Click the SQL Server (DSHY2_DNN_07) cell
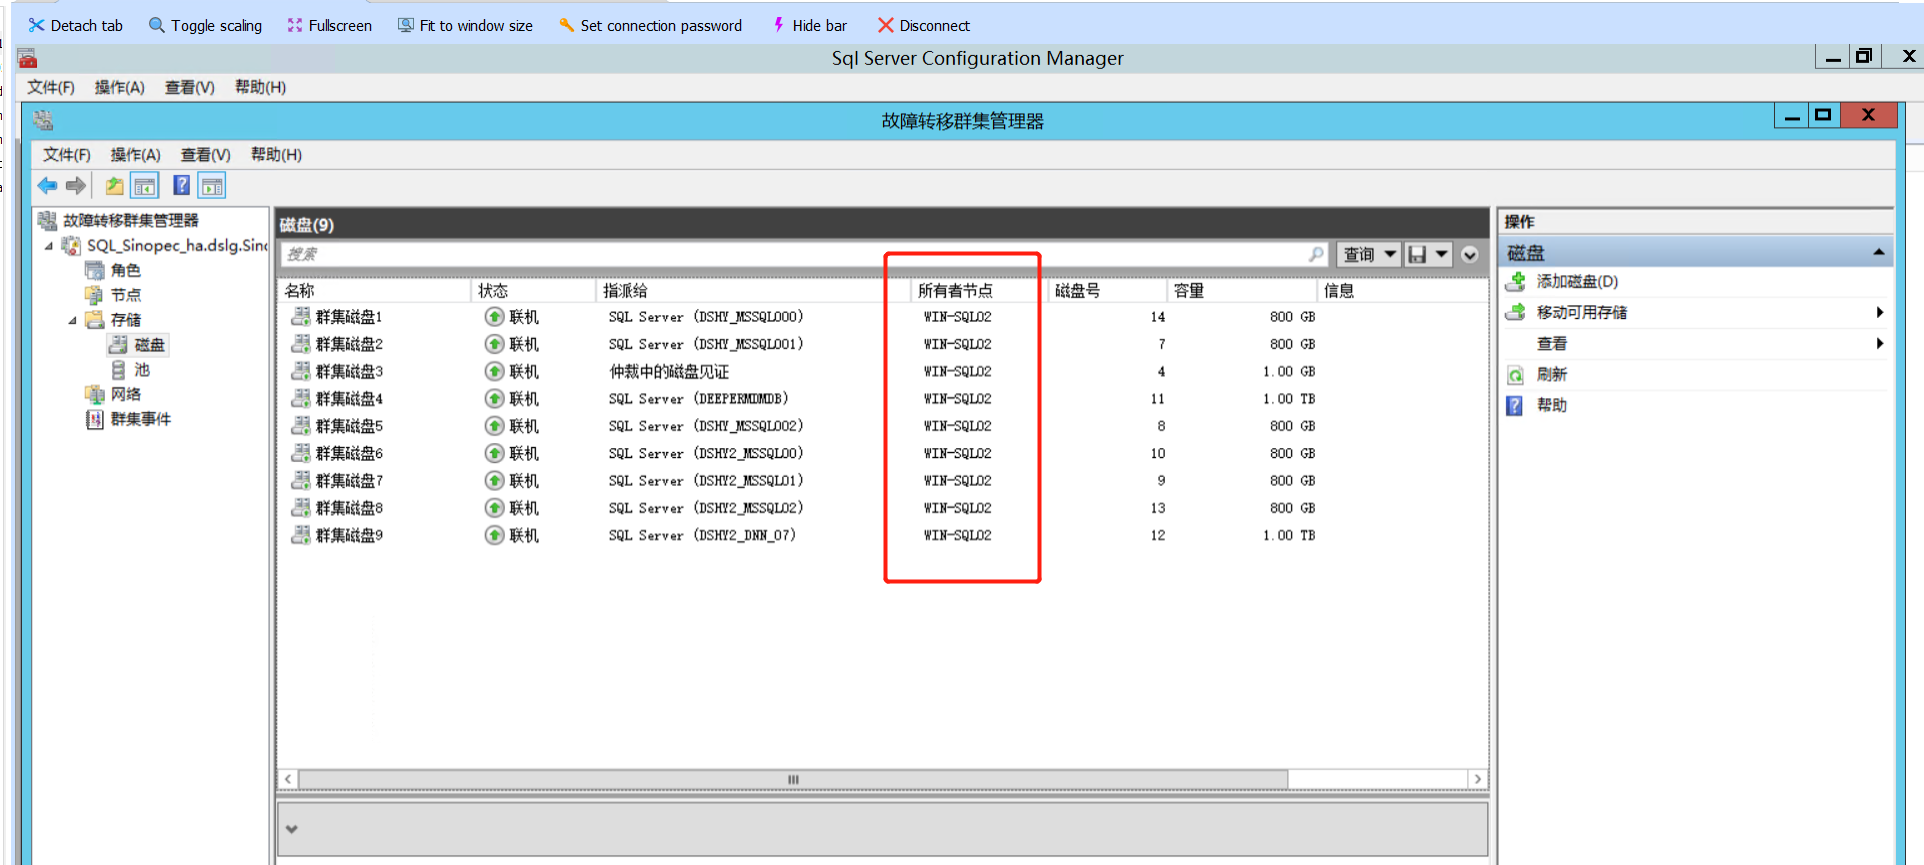 tap(702, 536)
